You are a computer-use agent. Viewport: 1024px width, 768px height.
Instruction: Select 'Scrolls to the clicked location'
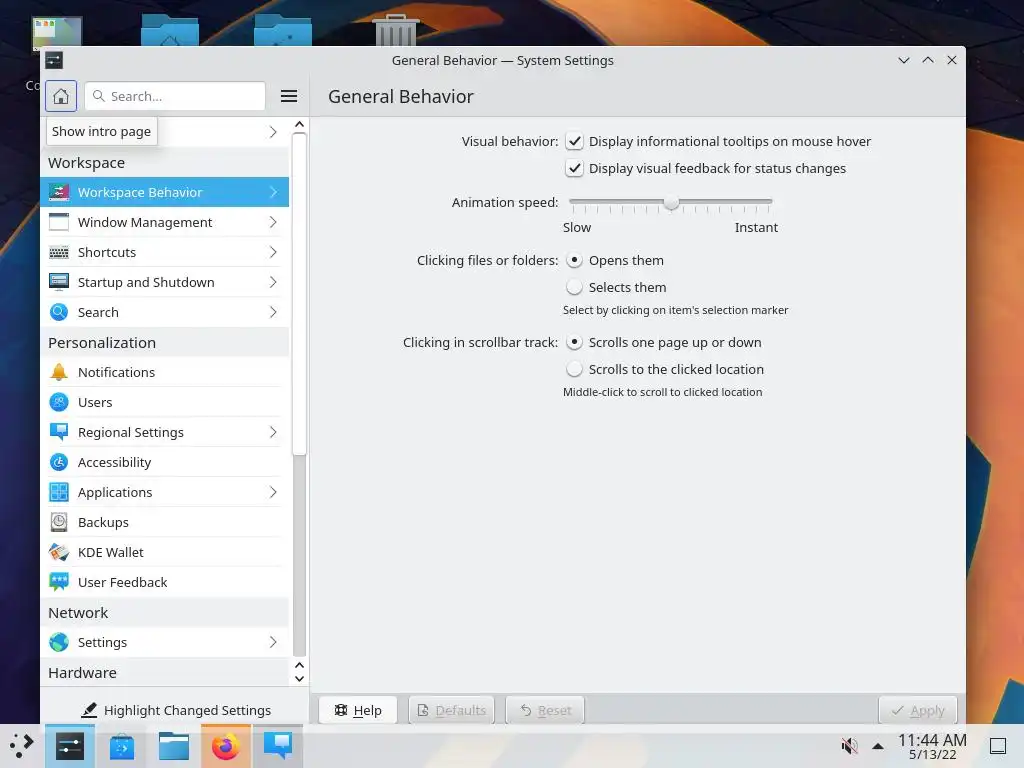pos(574,369)
